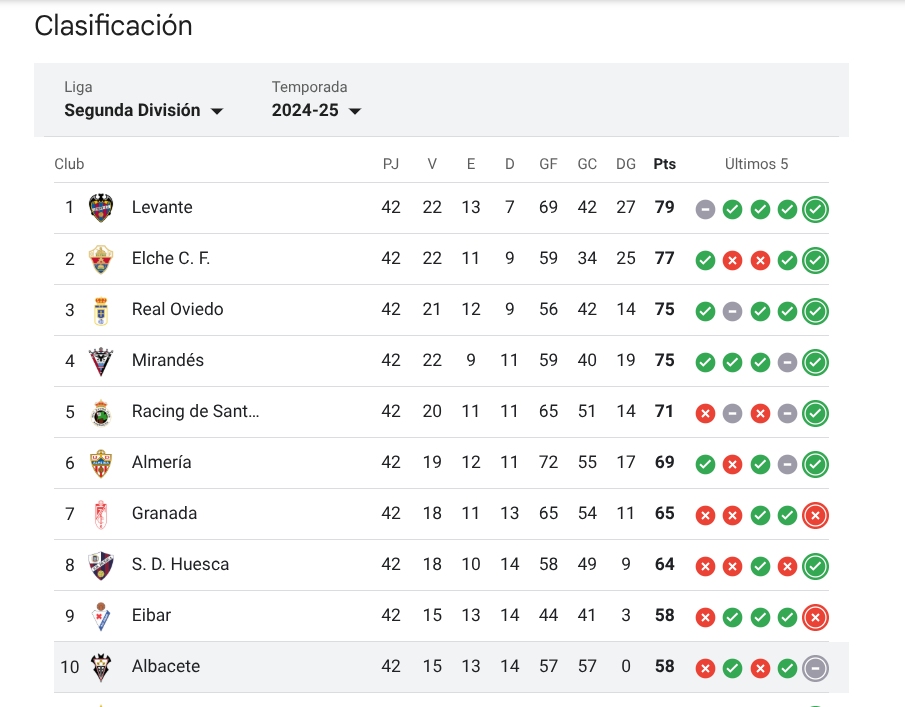Screen dimensions: 905x707
Task: Click Eibar's latest circled loss icon
Action: (815, 618)
